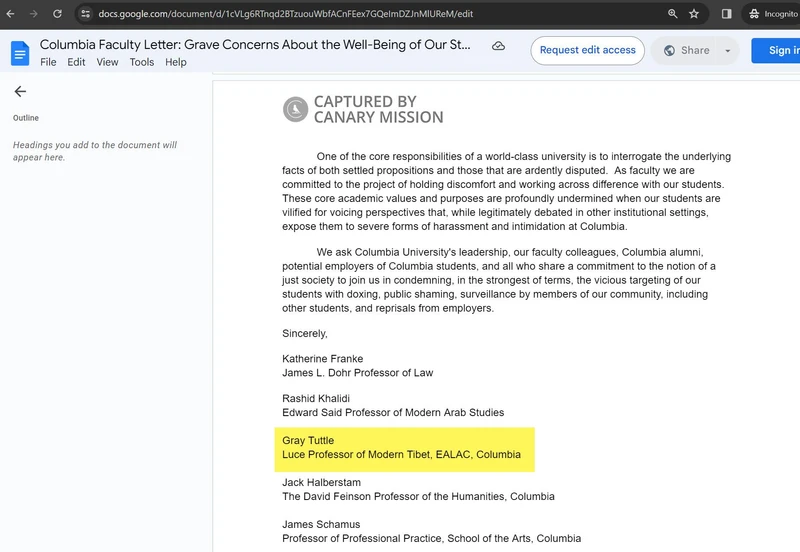Open the File menu
The height and width of the screenshot is (552, 800).
[49, 62]
